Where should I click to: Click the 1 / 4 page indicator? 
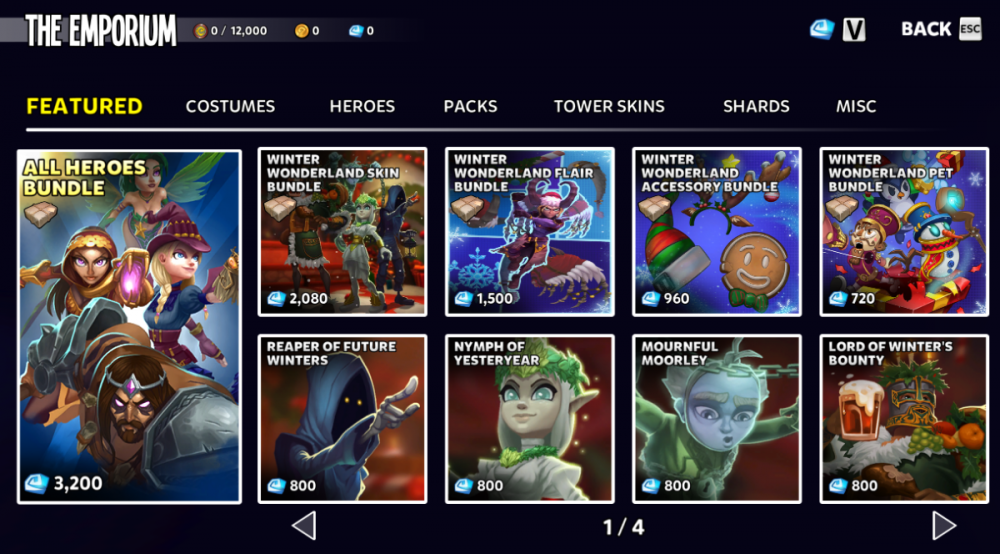[624, 527]
